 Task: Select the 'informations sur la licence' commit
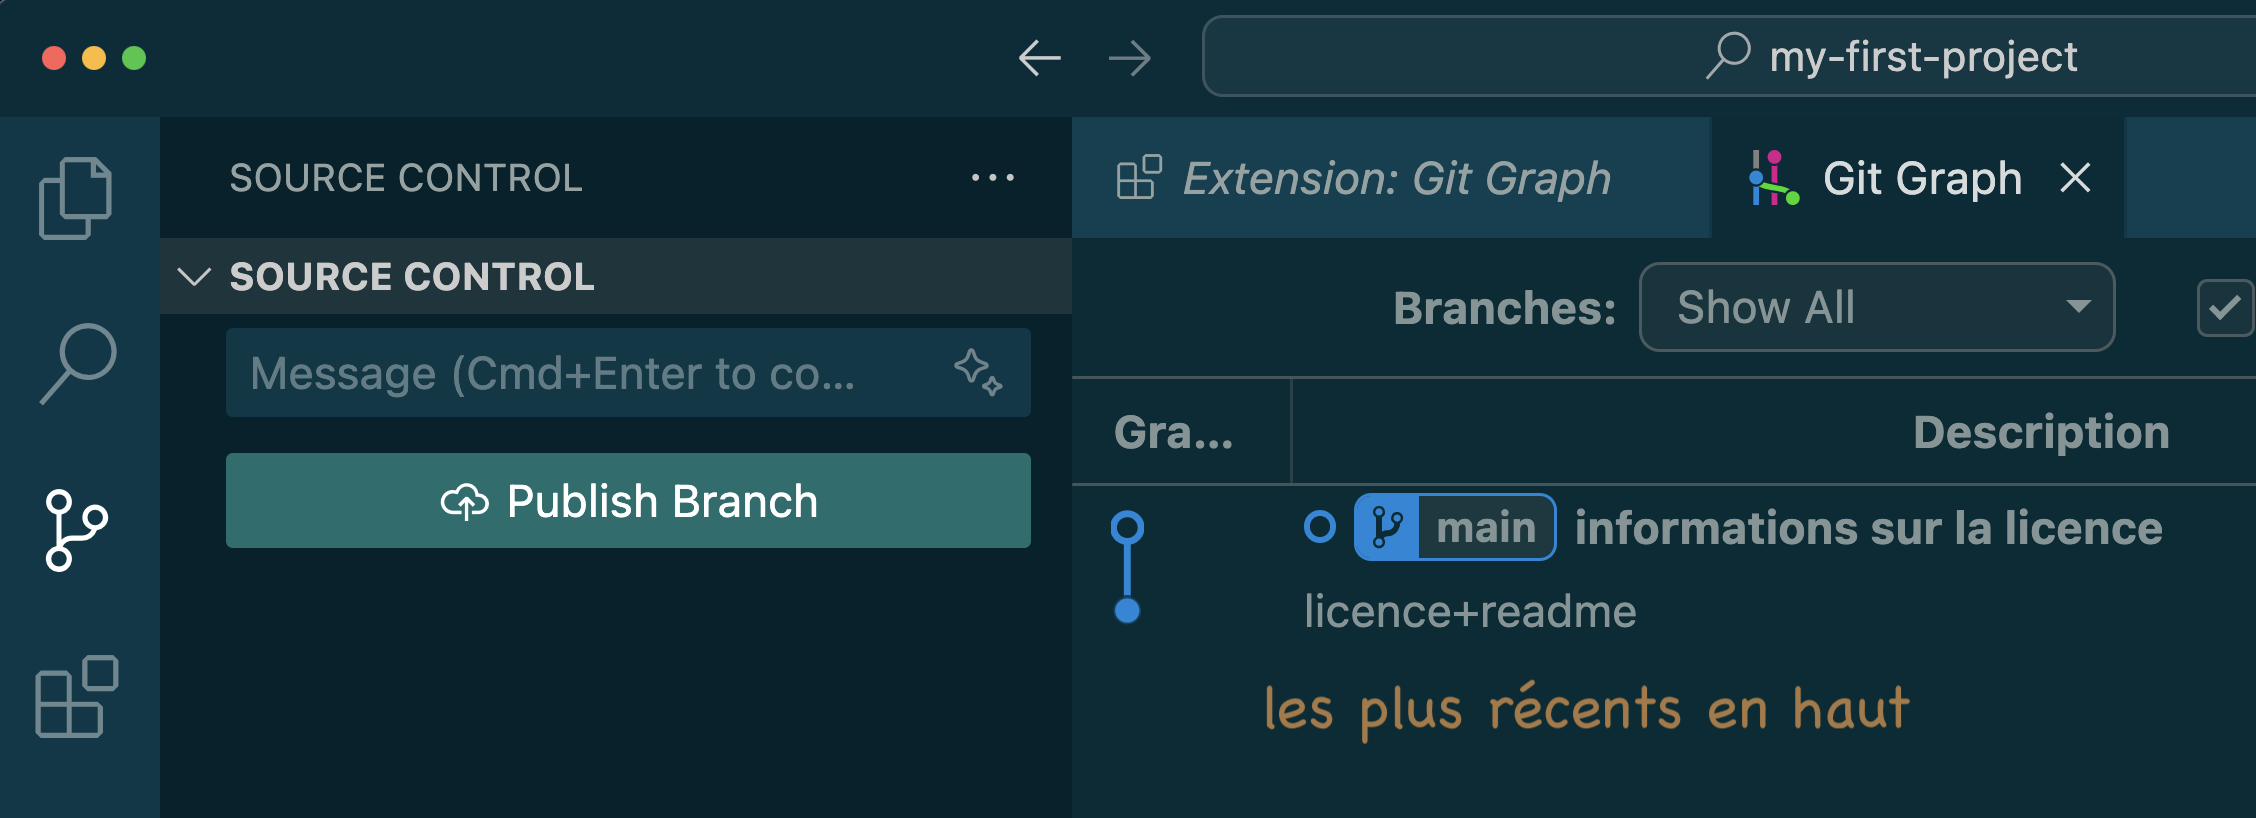click(1868, 527)
